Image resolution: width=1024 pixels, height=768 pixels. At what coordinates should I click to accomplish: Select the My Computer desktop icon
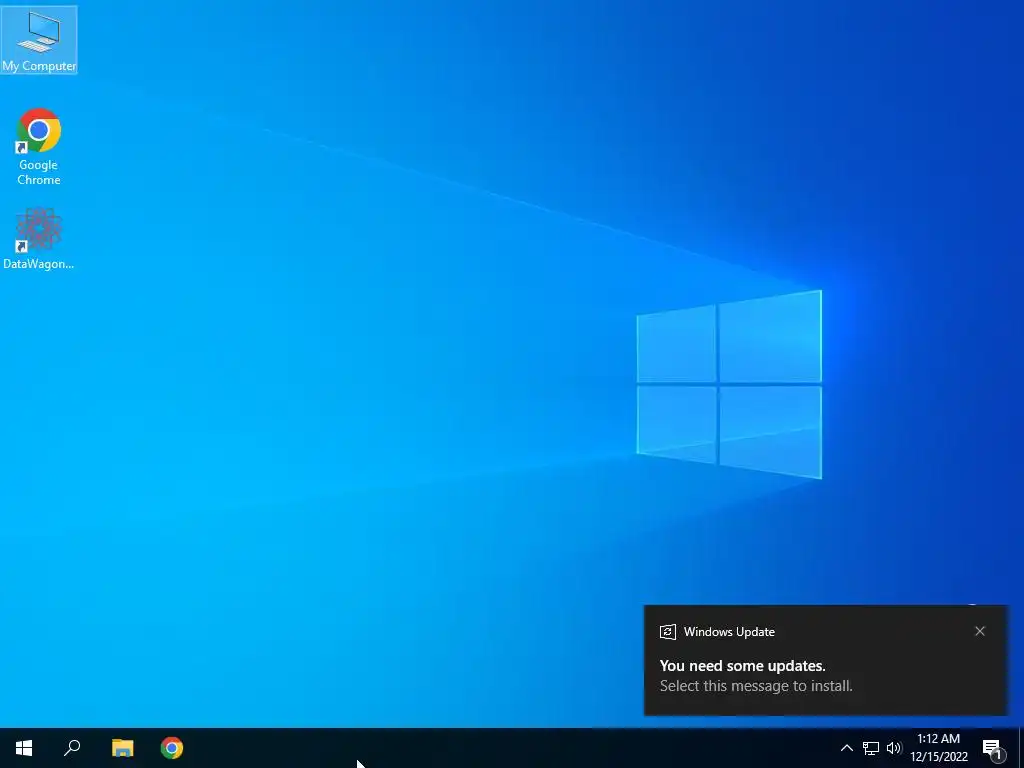(x=39, y=39)
